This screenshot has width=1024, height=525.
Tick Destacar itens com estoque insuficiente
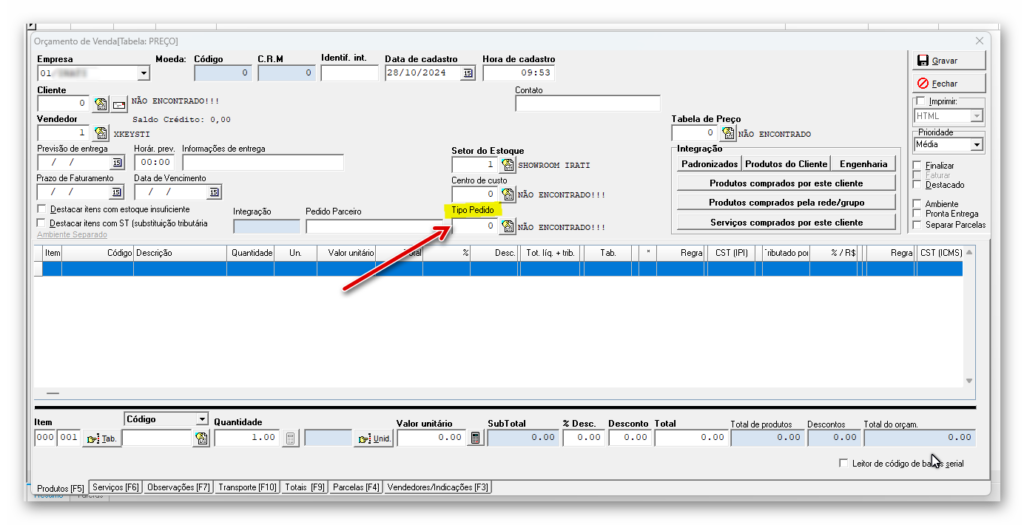tap(41, 210)
